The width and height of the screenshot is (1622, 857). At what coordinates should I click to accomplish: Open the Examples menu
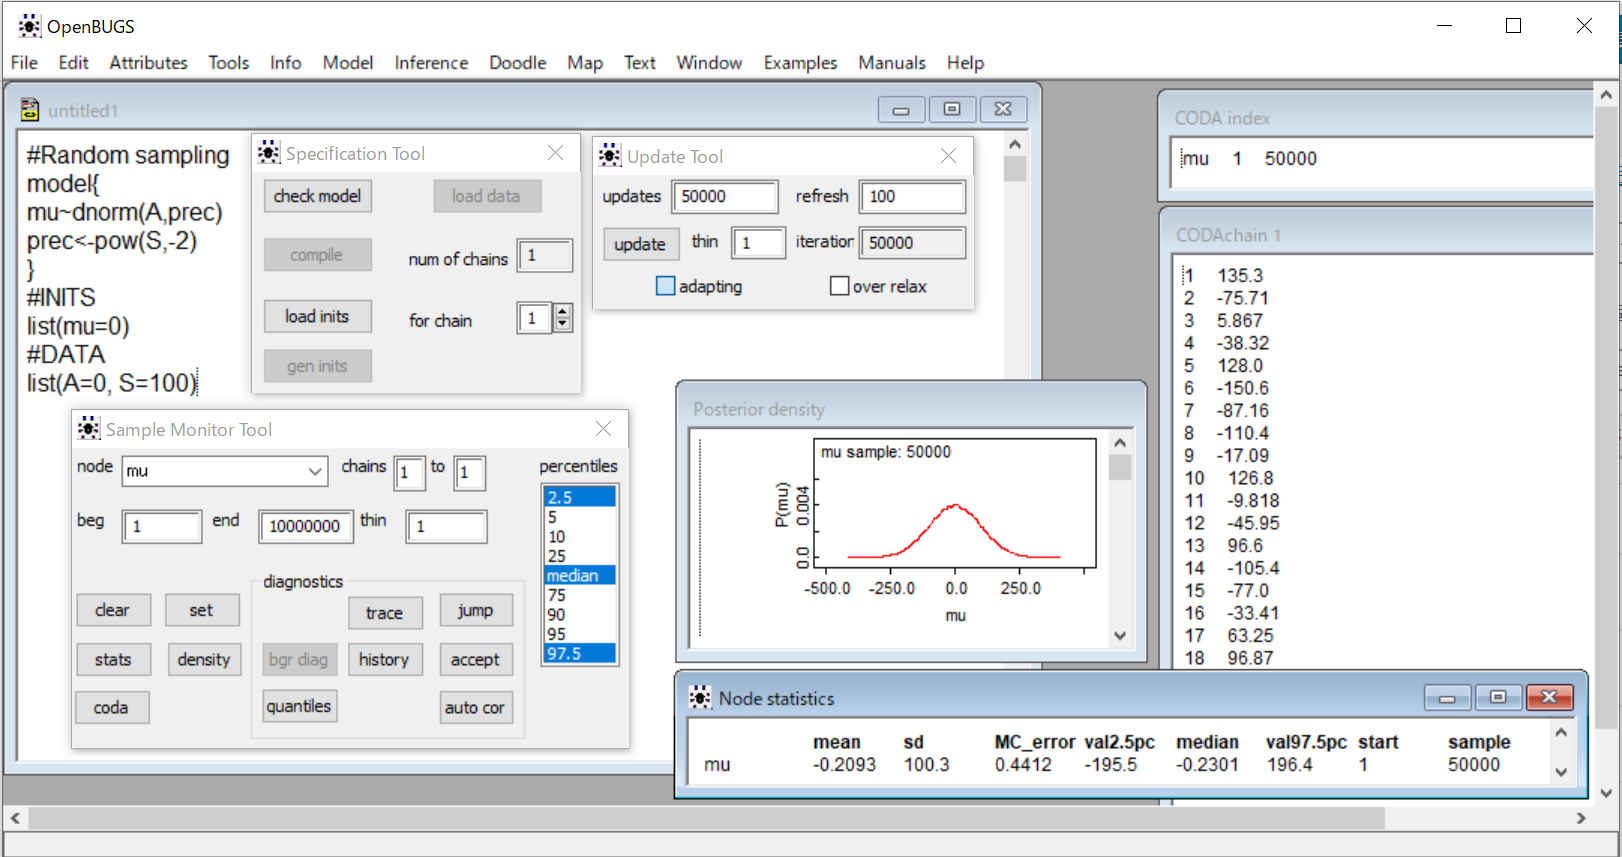[800, 62]
